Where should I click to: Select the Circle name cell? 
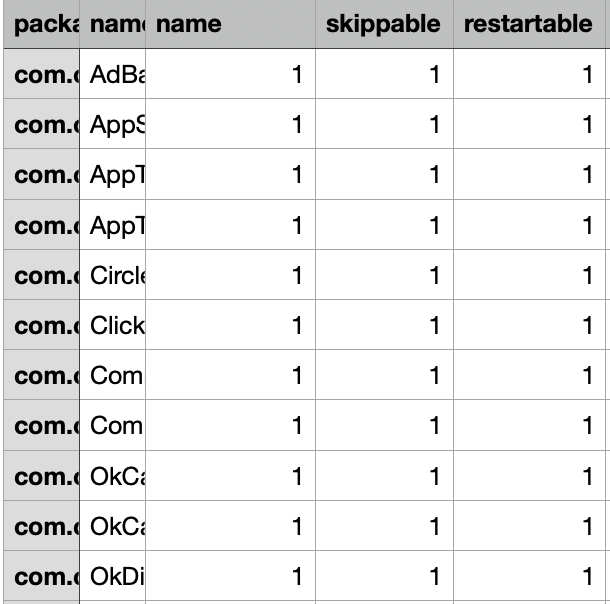pos(112,275)
